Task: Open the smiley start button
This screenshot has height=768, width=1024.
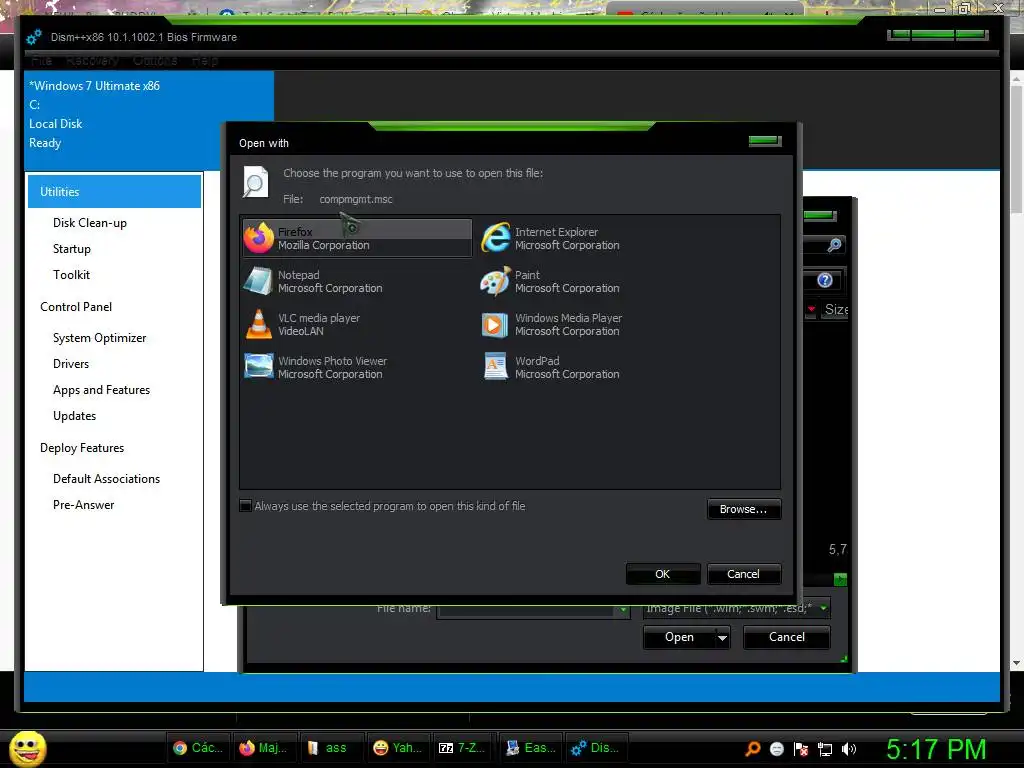Action: [28, 748]
